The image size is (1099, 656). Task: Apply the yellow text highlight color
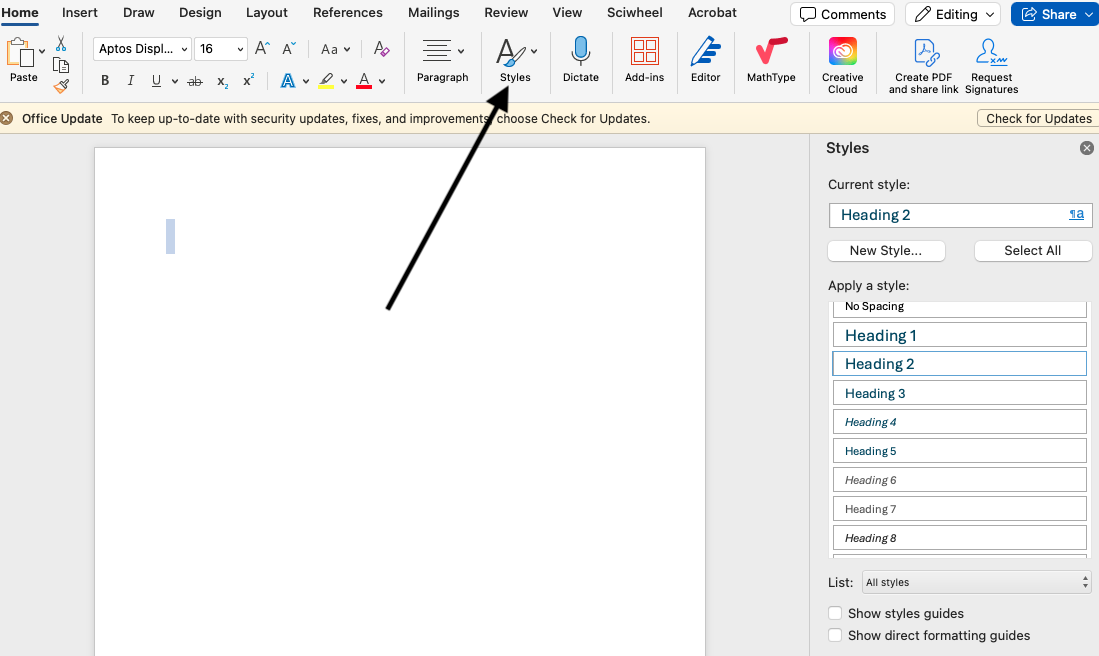[x=326, y=81]
